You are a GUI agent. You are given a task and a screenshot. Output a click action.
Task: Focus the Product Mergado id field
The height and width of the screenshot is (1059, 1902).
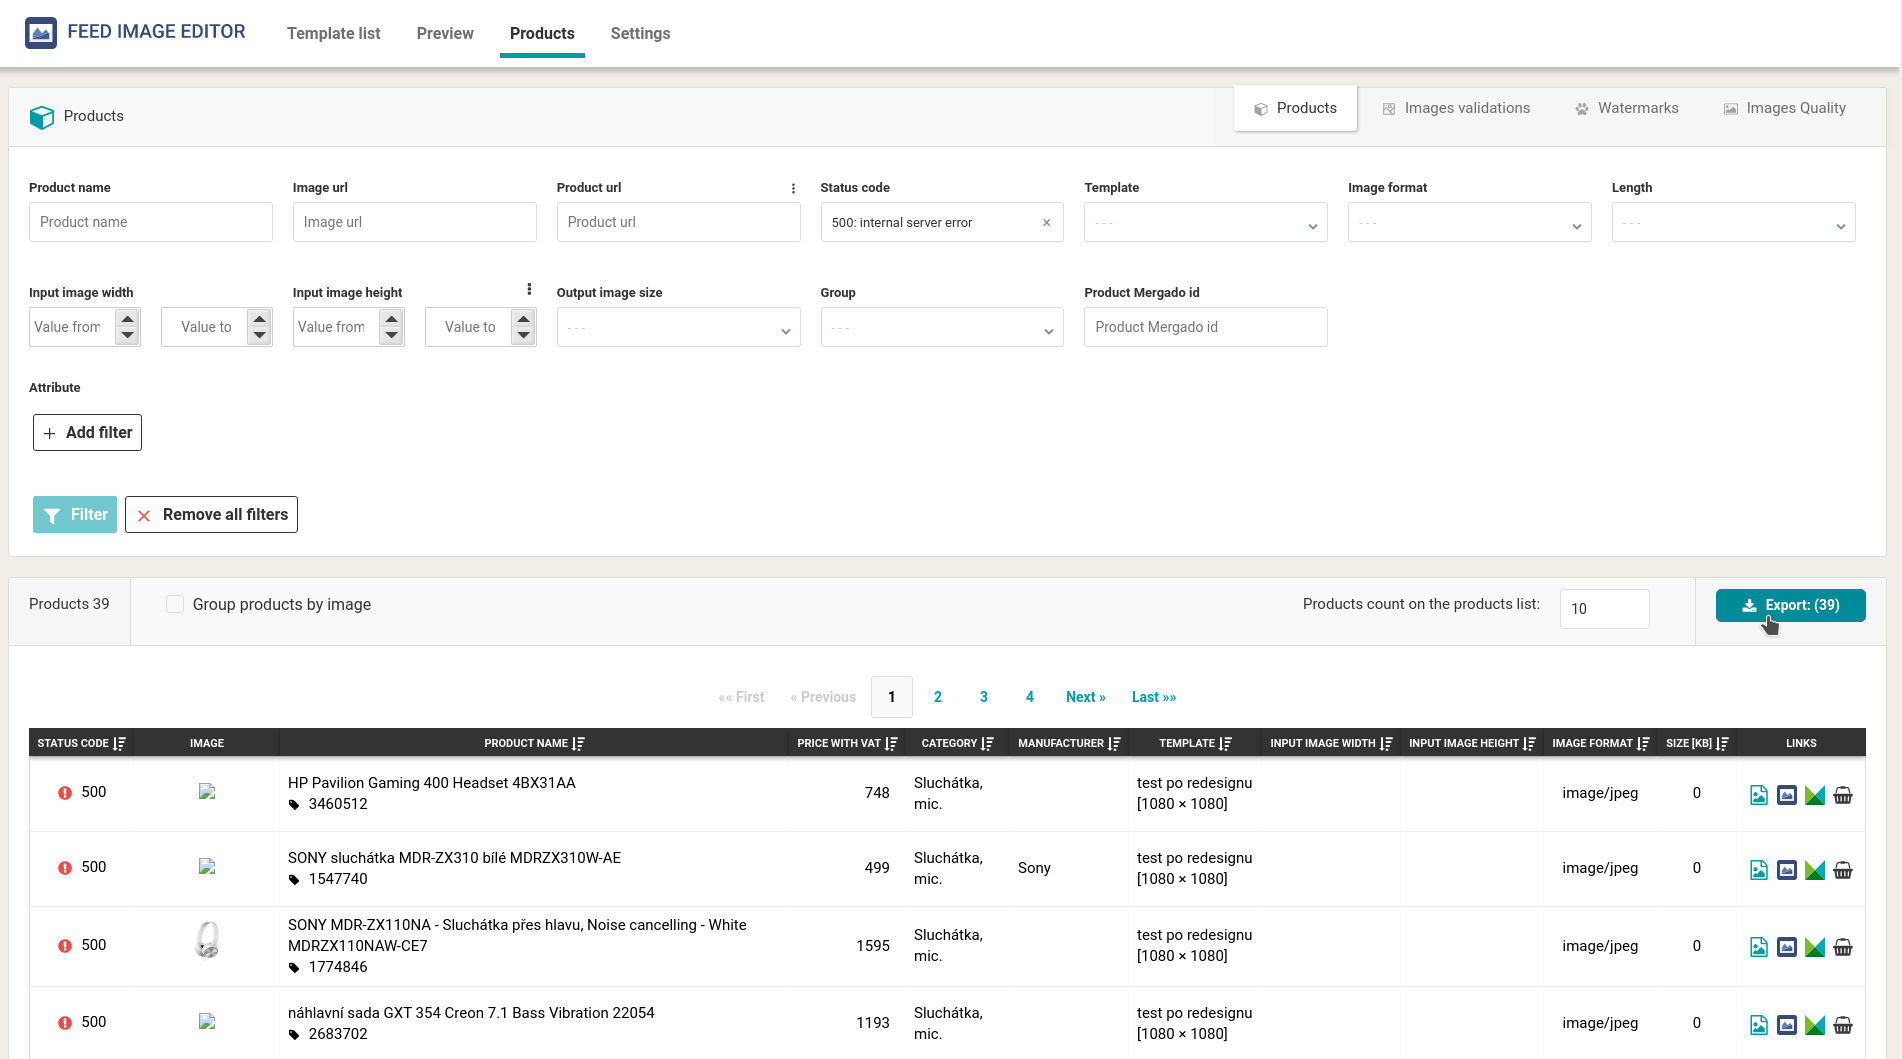point(1205,327)
